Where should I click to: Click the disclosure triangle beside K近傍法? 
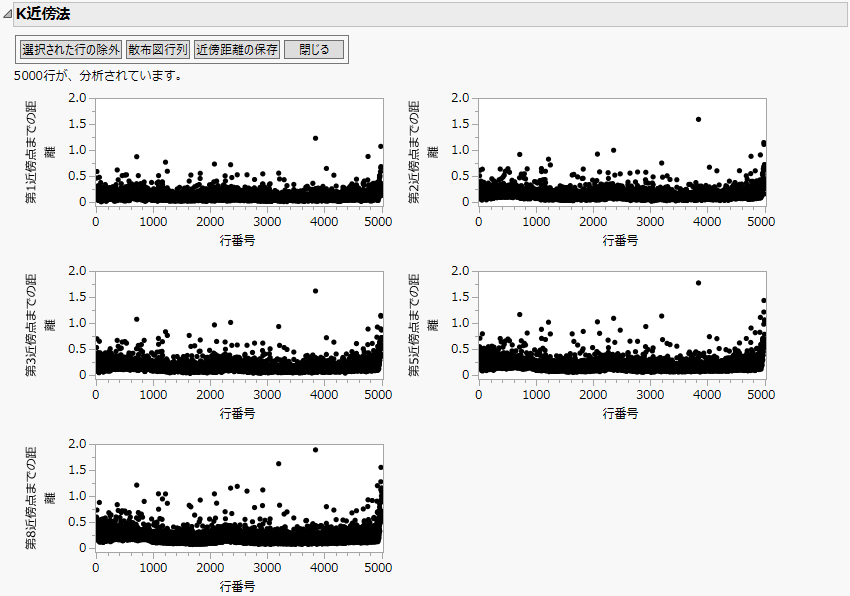click(x=10, y=13)
